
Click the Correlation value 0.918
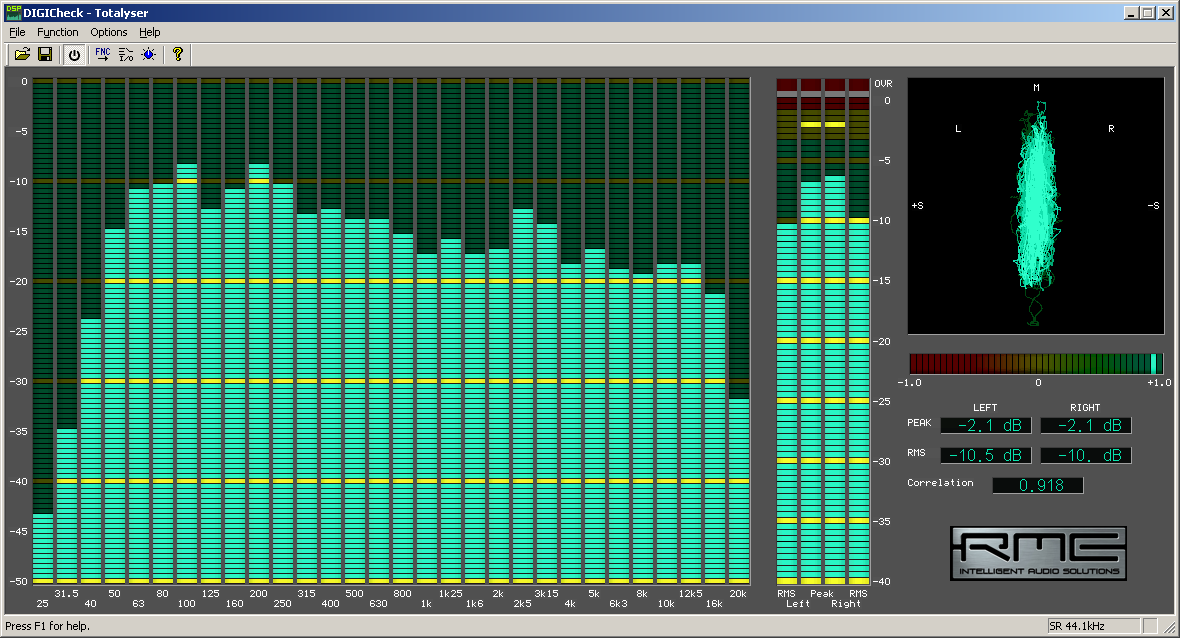point(1039,485)
